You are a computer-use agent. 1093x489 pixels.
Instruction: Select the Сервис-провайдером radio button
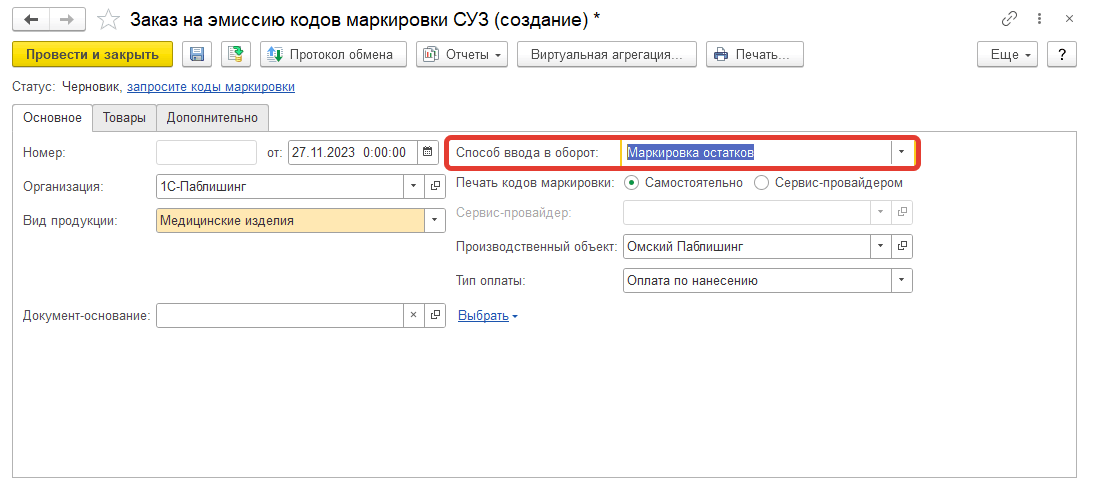762,183
